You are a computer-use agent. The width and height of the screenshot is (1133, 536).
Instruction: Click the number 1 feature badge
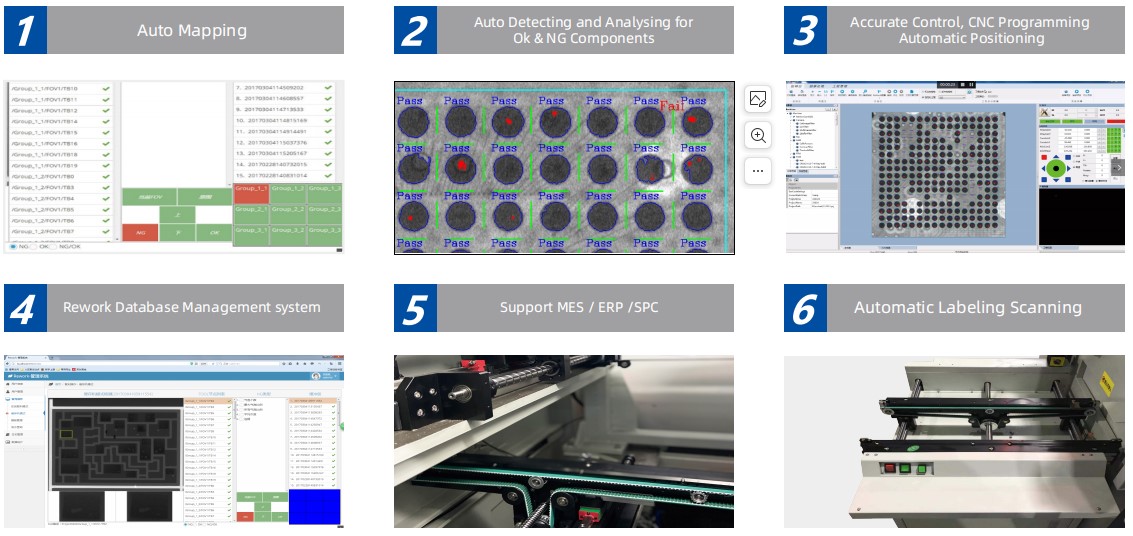[25, 30]
